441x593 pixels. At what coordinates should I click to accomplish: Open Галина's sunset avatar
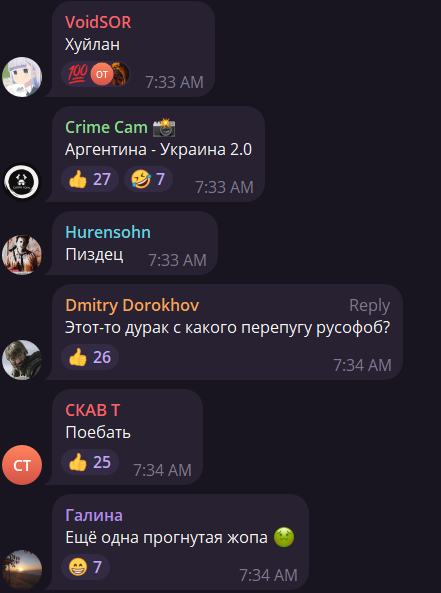22,570
